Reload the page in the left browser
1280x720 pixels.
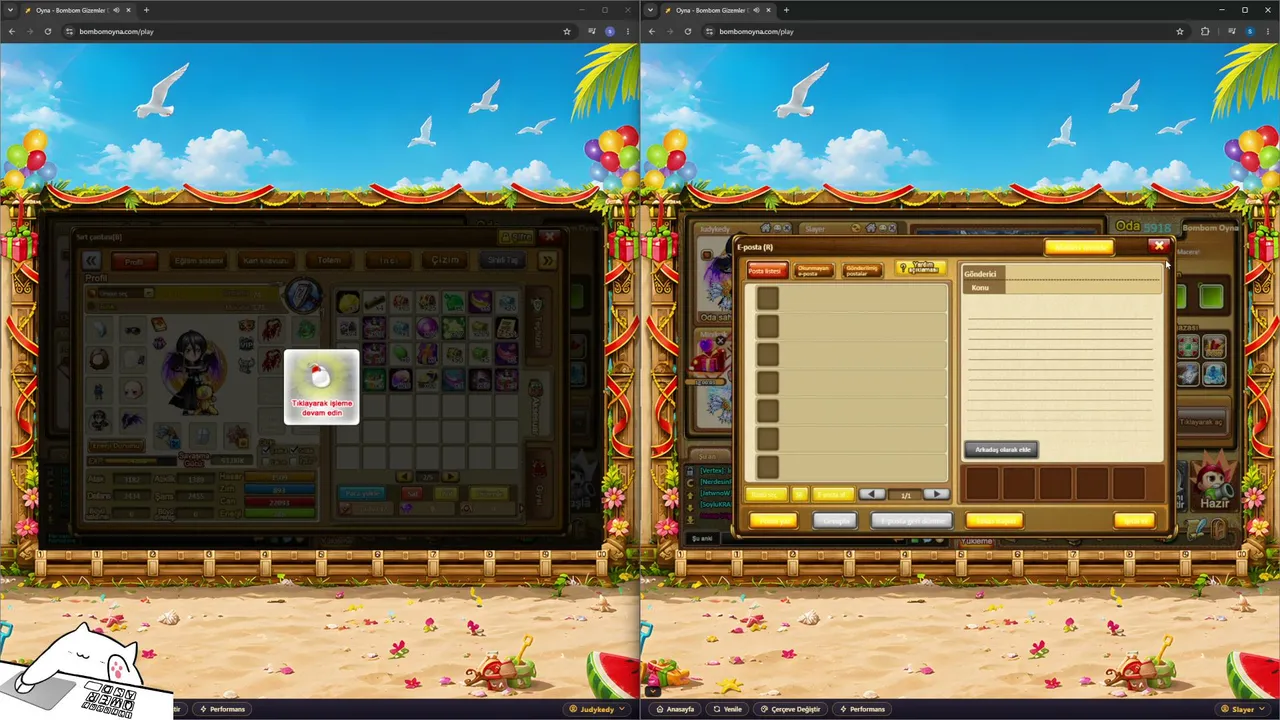coord(47,31)
